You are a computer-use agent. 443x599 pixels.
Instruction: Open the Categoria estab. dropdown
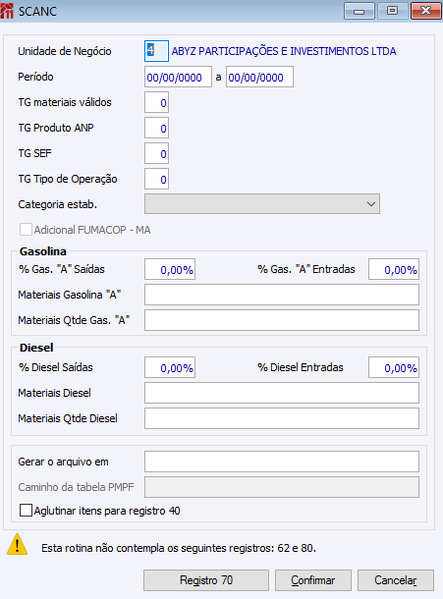[262, 204]
